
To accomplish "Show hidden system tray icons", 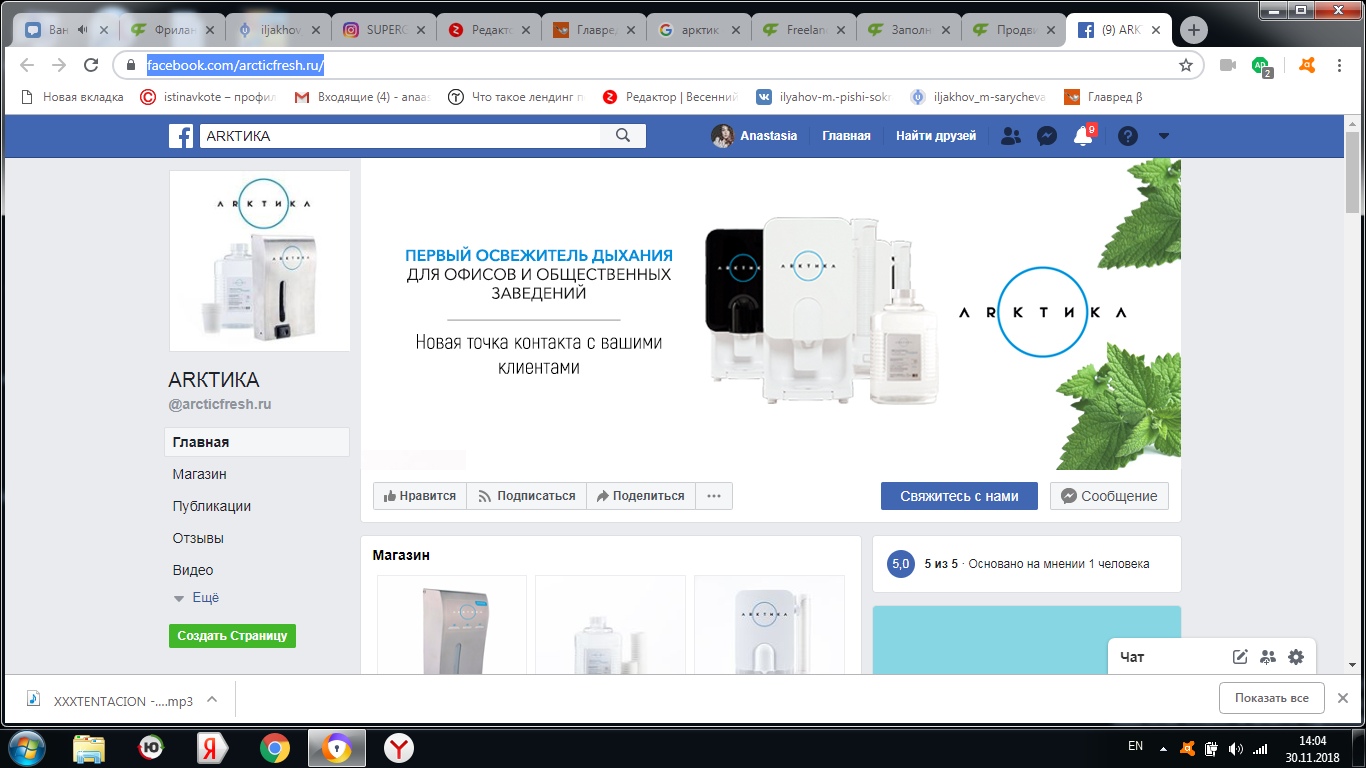I will (x=1163, y=748).
